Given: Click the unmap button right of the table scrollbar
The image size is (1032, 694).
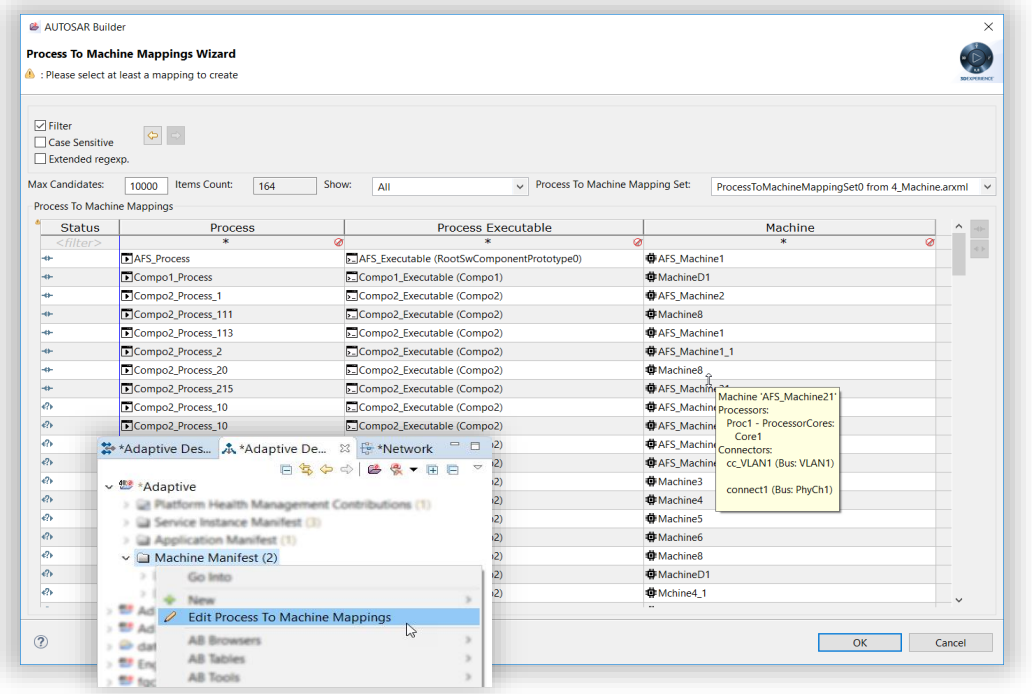Looking at the screenshot, I should (979, 249).
